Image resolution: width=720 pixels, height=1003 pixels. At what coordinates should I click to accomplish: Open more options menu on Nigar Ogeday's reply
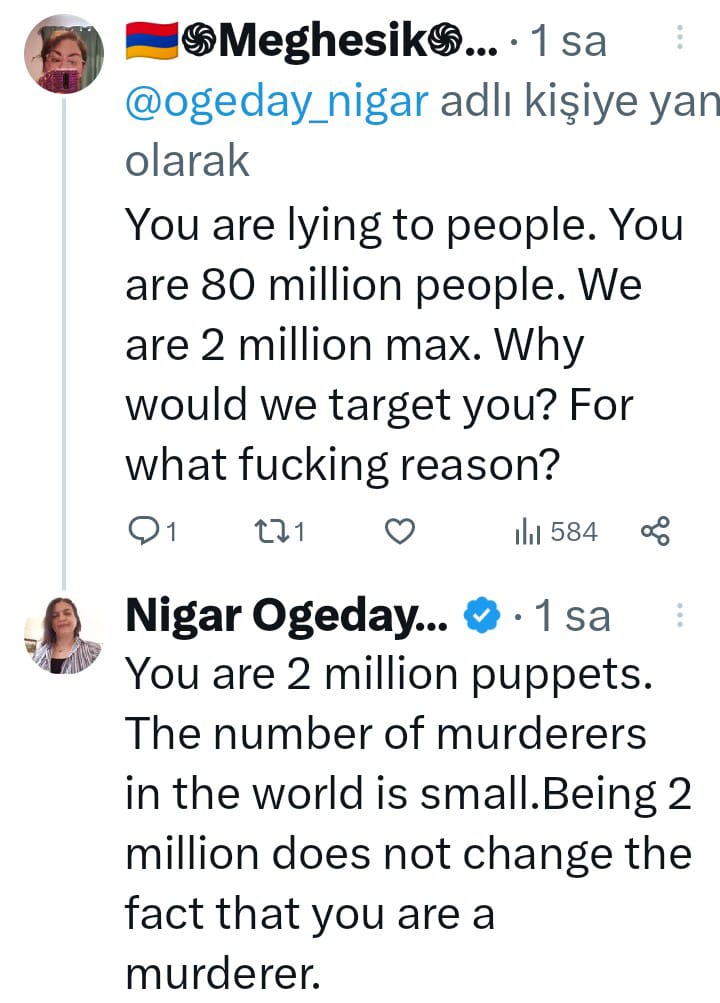pos(681,615)
